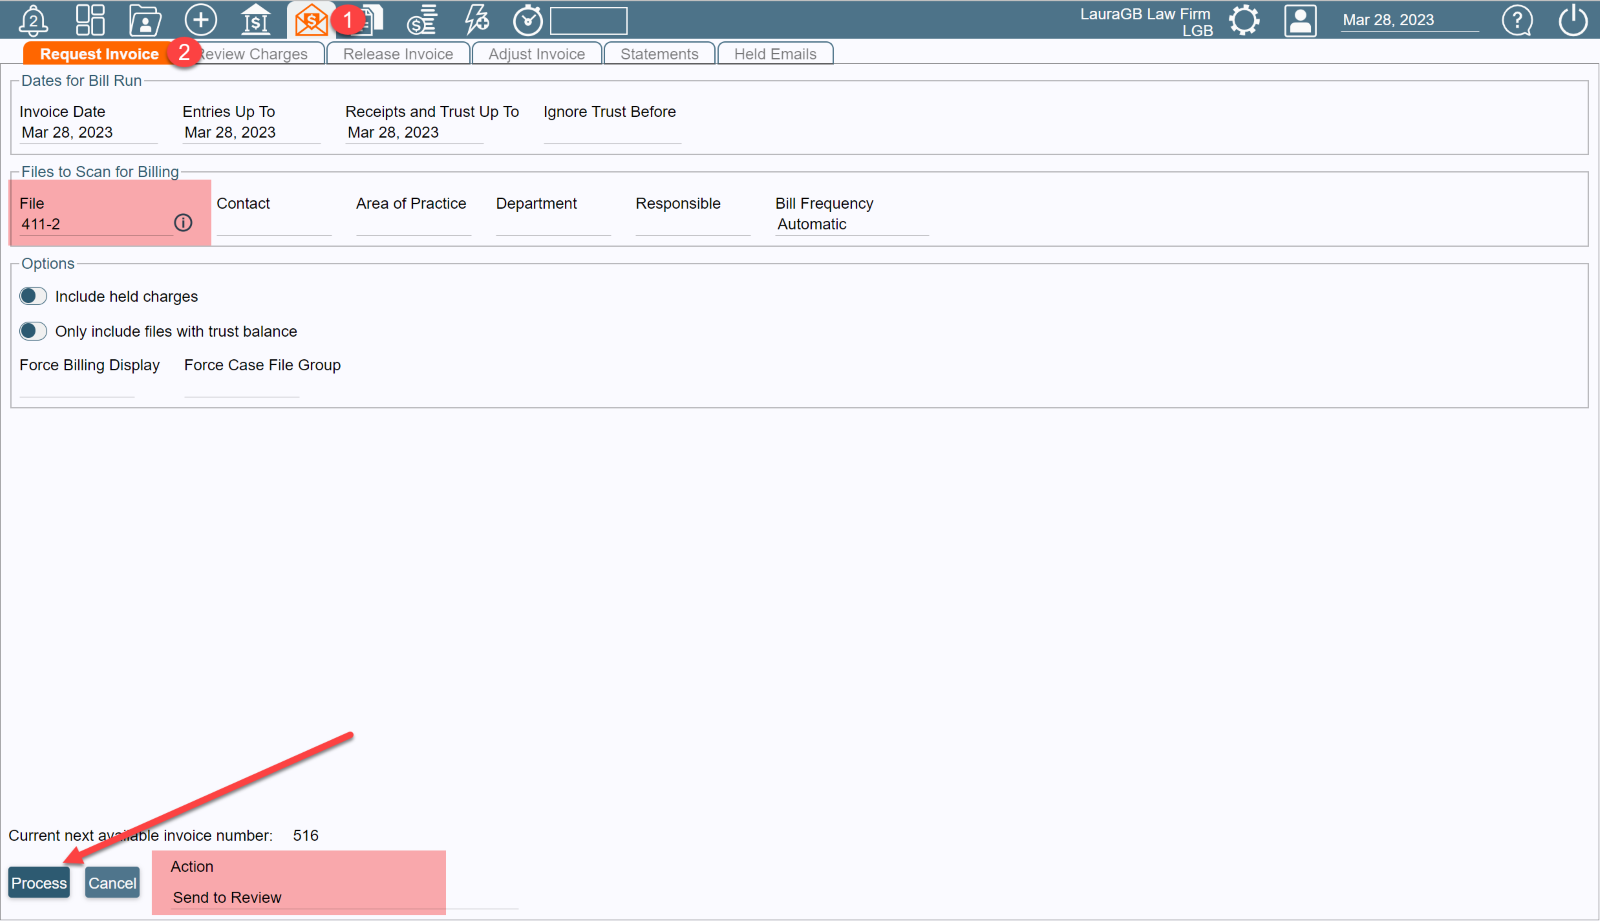Select the dashboard grid icon
This screenshot has height=921, width=1600.
90,19
